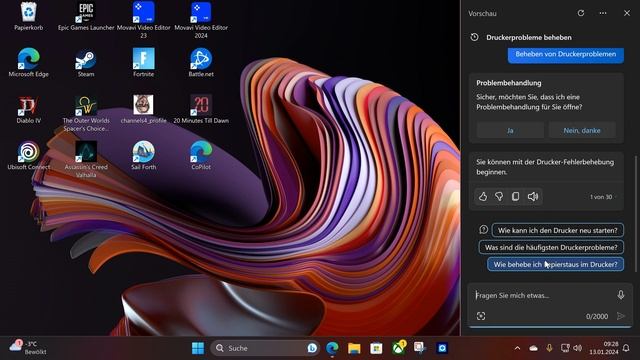Open the Copilot more options menu

[x=603, y=13]
